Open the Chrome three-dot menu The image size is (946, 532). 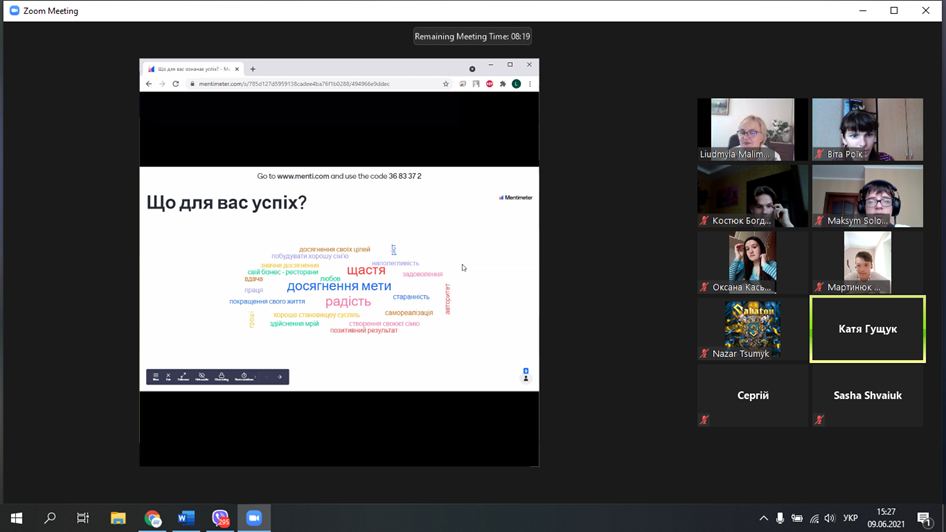coord(530,84)
